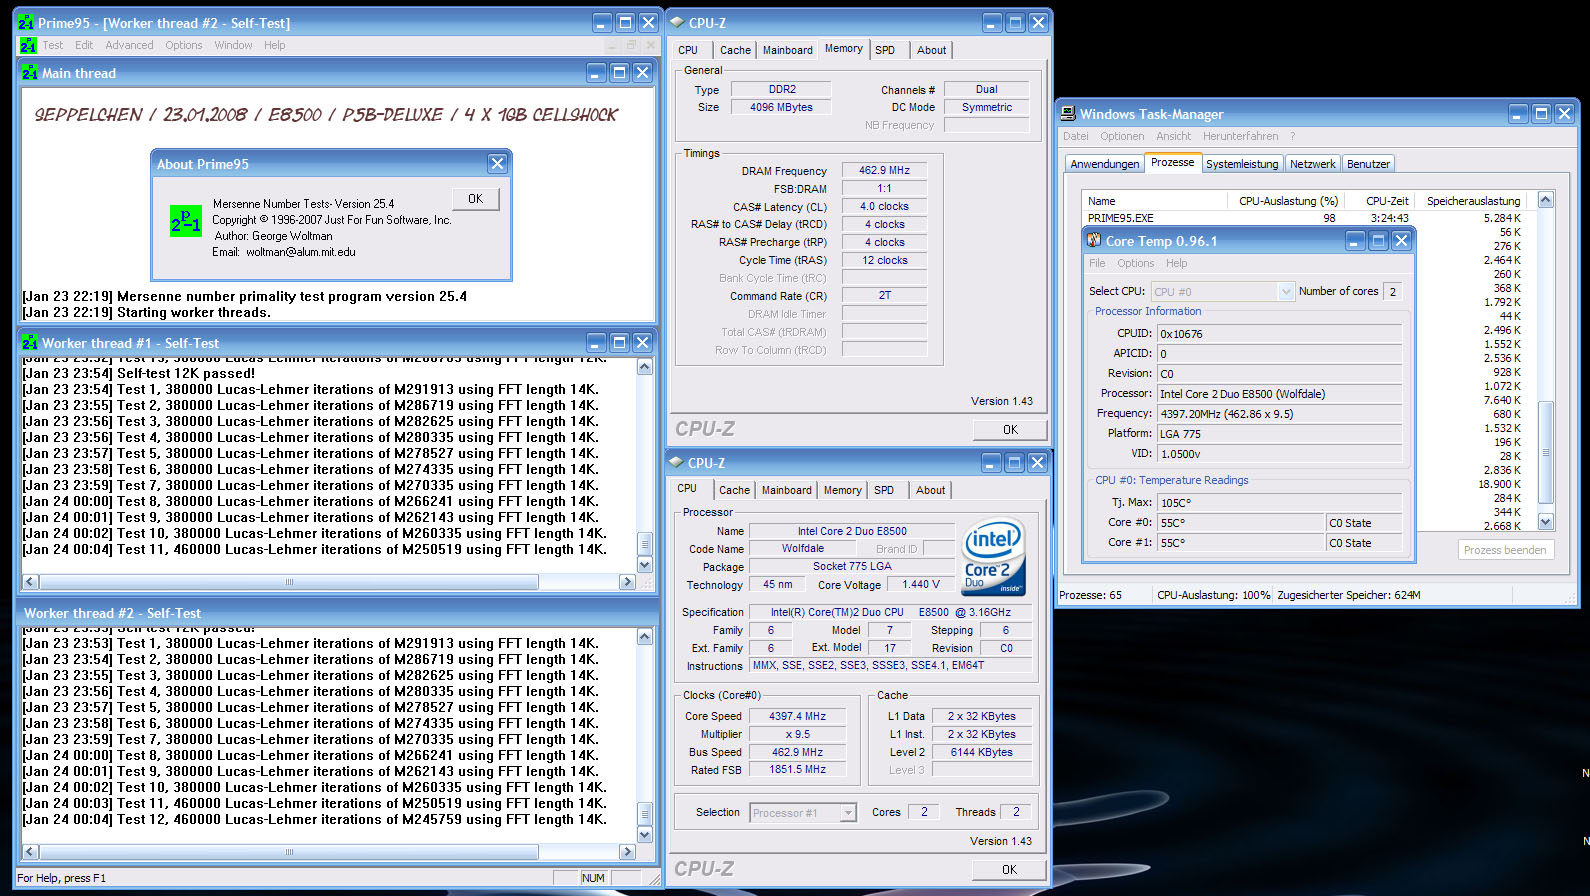Open the Processor #1 selection dropdown
The height and width of the screenshot is (896, 1590).
848,813
